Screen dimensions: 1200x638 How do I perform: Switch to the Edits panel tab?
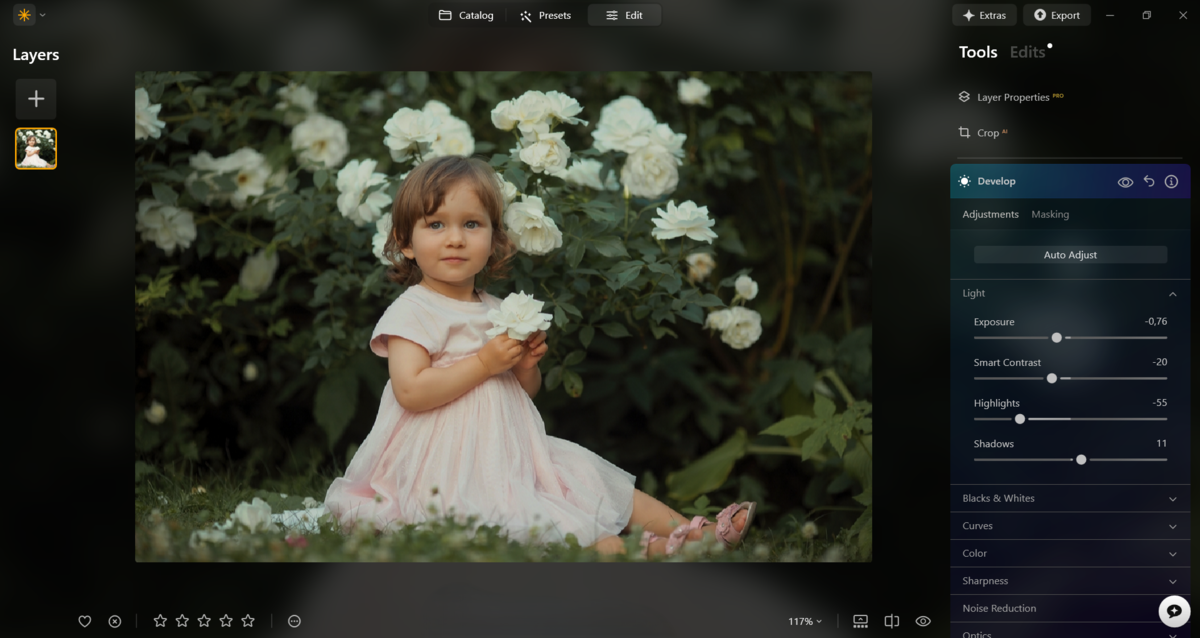pos(1027,52)
